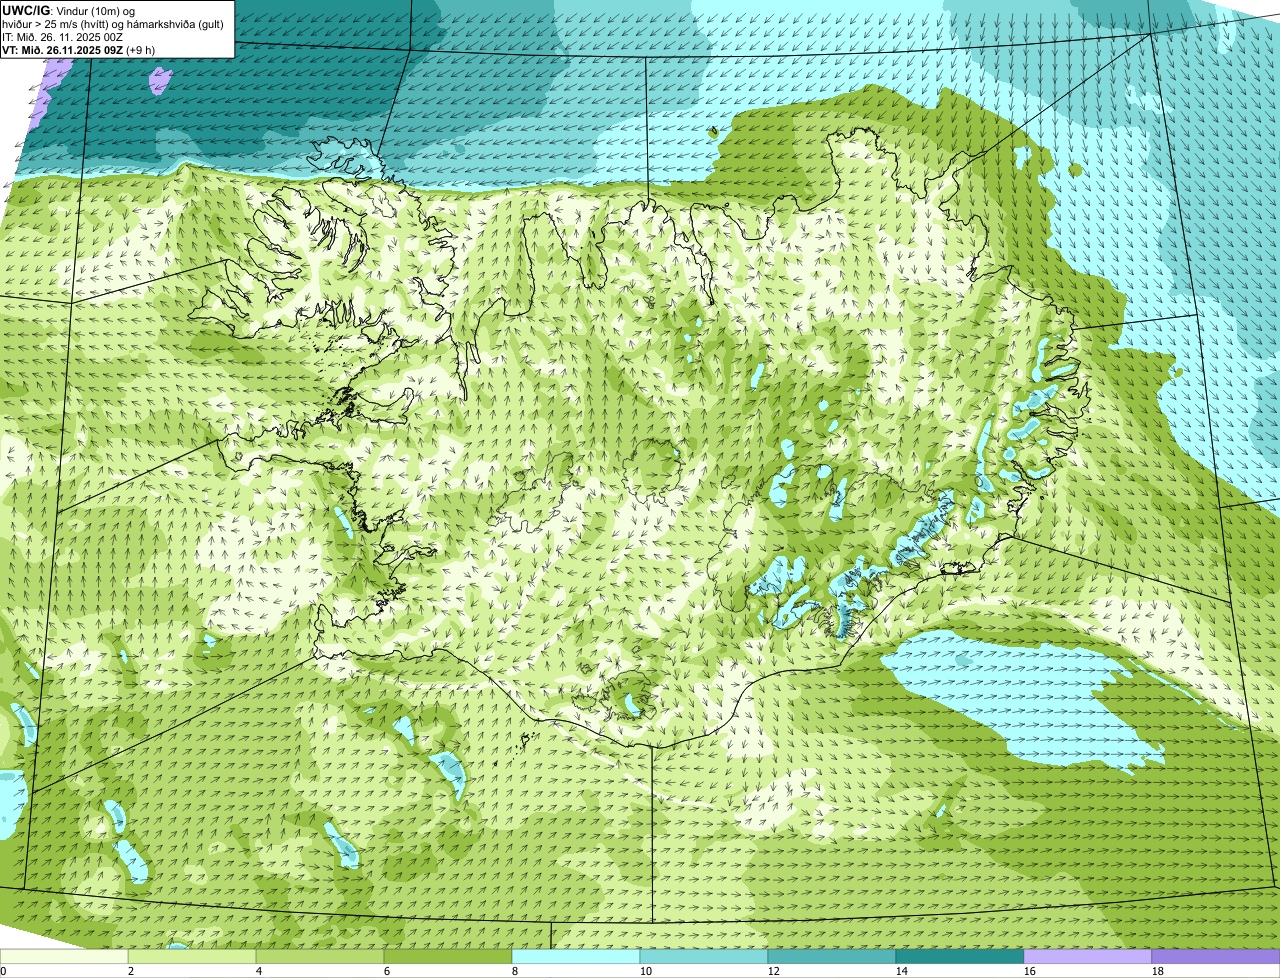Click the legend color band between 4 and 6
Image resolution: width=1280 pixels, height=978 pixels.
click(x=320, y=957)
